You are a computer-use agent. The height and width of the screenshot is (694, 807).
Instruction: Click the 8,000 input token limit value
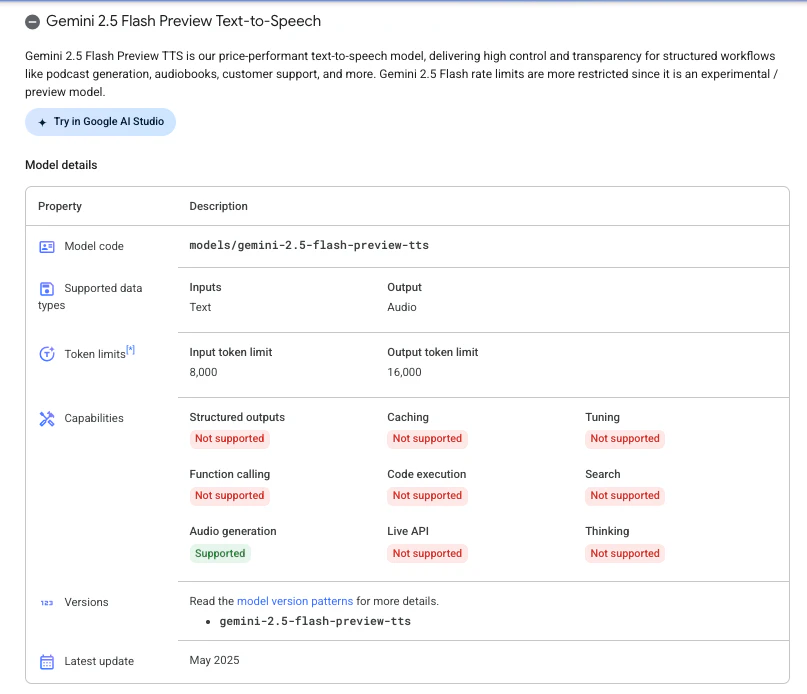pos(203,372)
